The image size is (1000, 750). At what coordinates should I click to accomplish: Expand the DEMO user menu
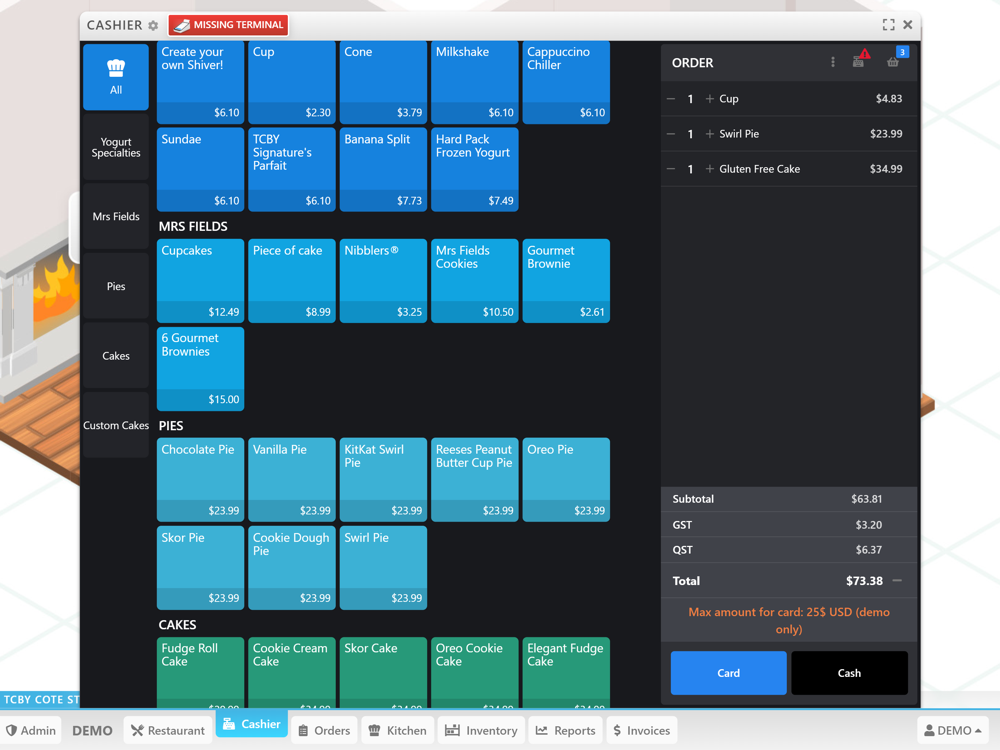(953, 730)
